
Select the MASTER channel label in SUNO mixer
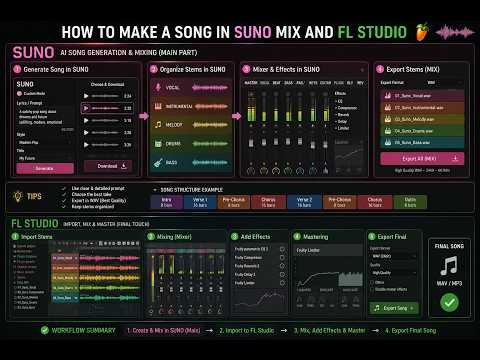pyautogui.click(x=251, y=83)
